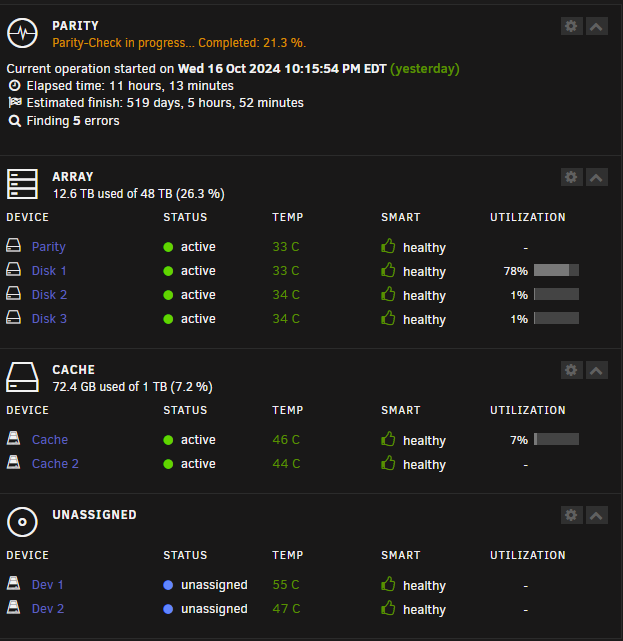Screen dimensions: 623x641
Task: Collapse the Parity section with chevron
Action: 596,26
